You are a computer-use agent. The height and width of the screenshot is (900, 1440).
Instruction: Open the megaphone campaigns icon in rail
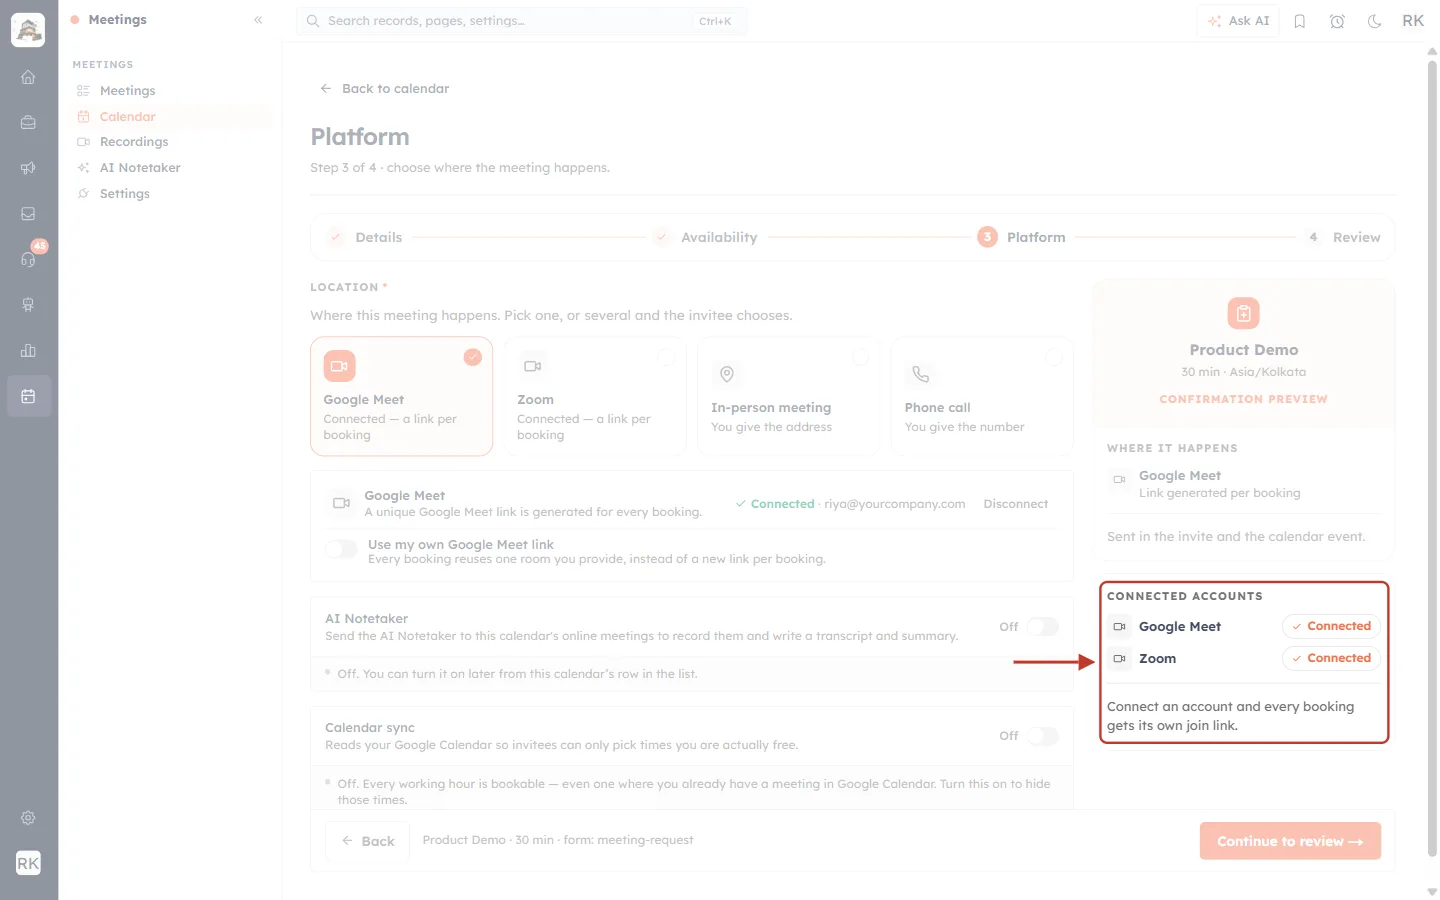[28, 168]
